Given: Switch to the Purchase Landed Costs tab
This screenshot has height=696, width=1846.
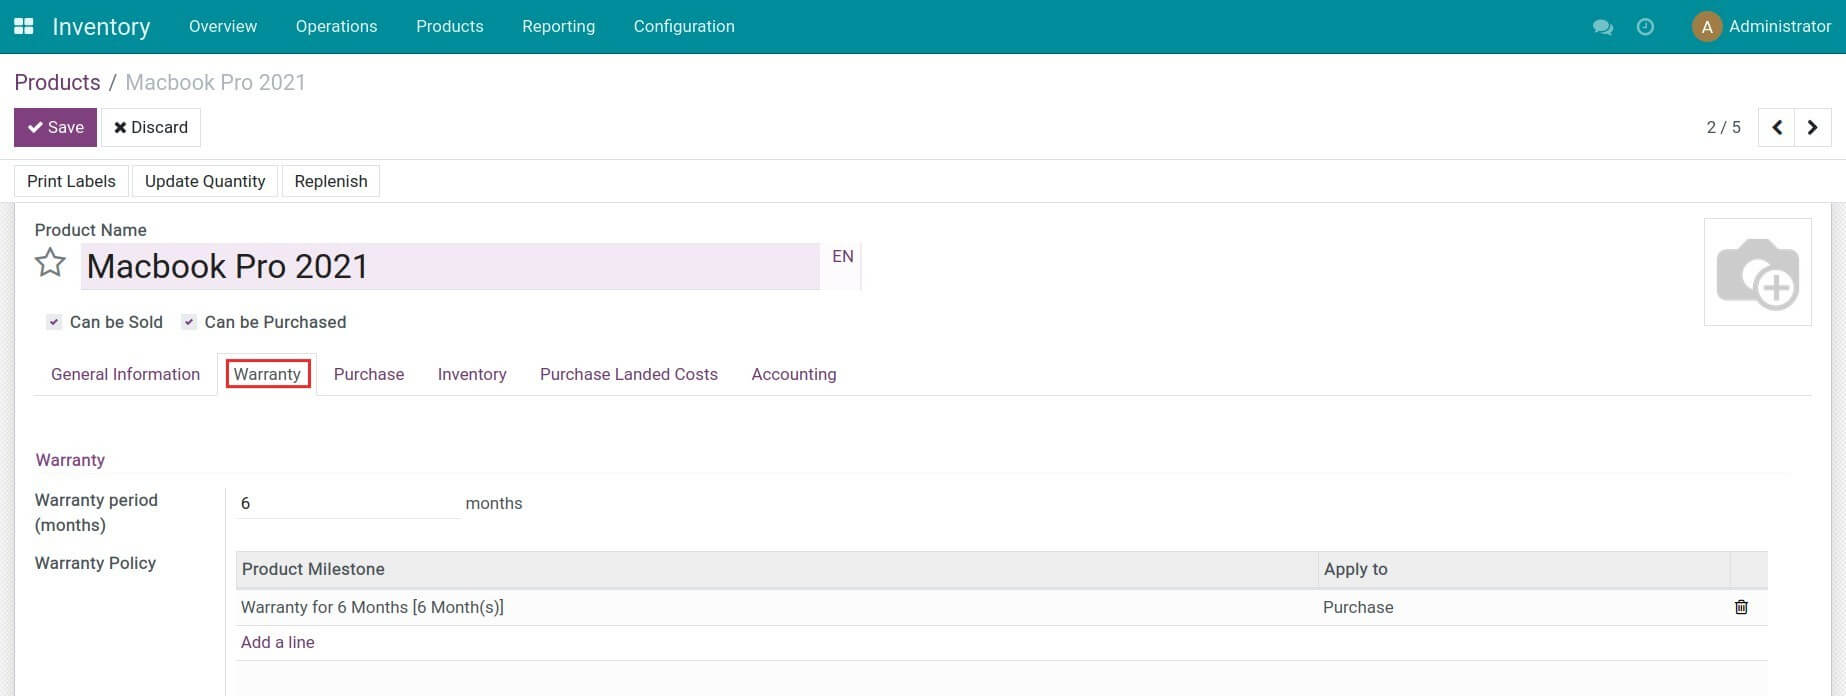Looking at the screenshot, I should (x=628, y=374).
